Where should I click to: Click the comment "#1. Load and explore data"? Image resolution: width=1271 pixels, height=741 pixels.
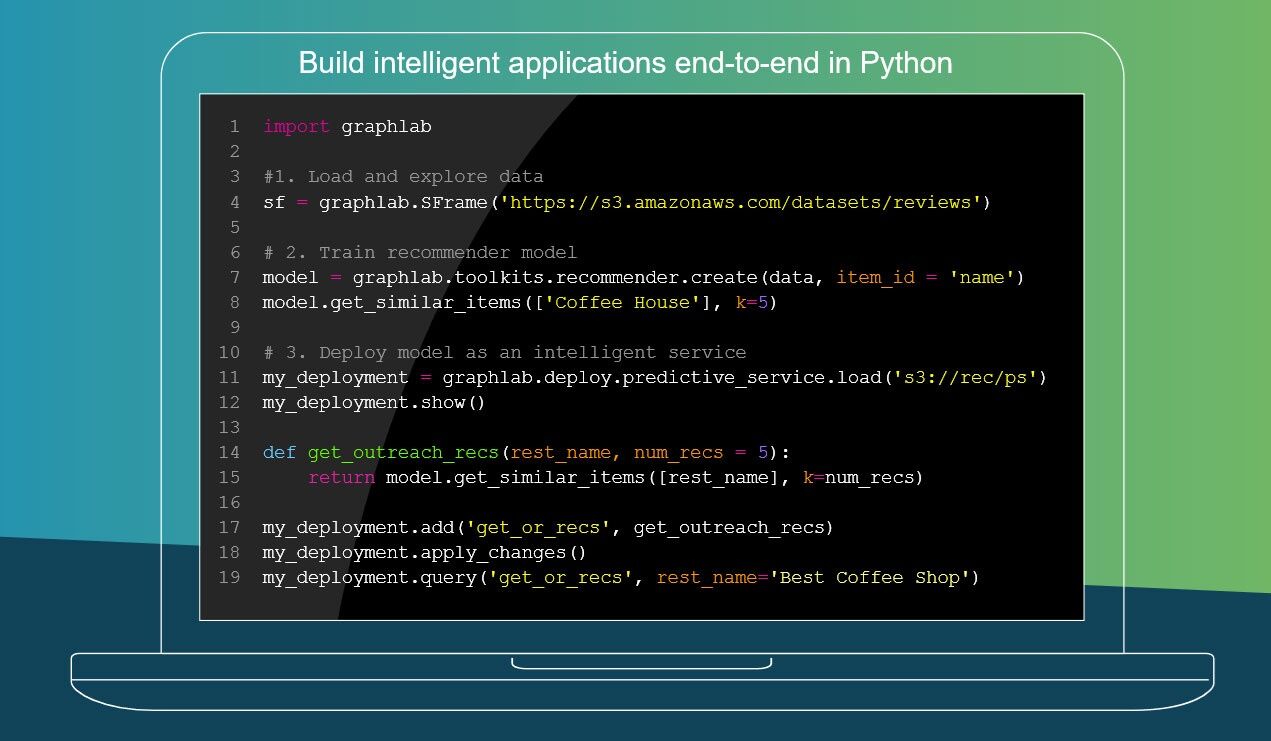pos(403,177)
